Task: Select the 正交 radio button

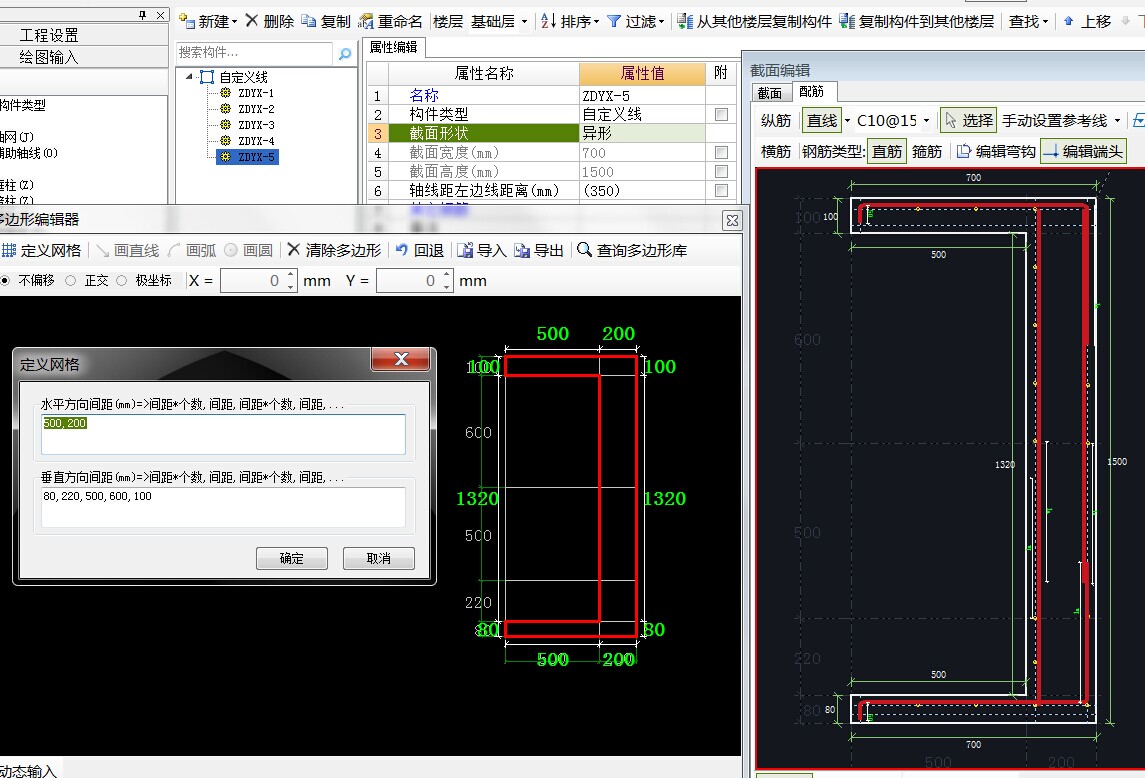Action: pos(71,281)
